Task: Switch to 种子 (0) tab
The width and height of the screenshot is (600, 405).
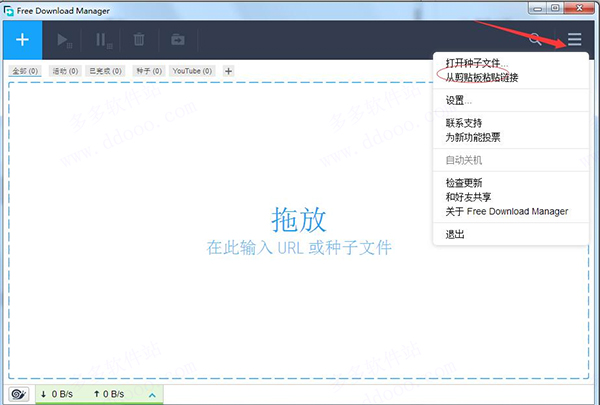Action: click(149, 71)
